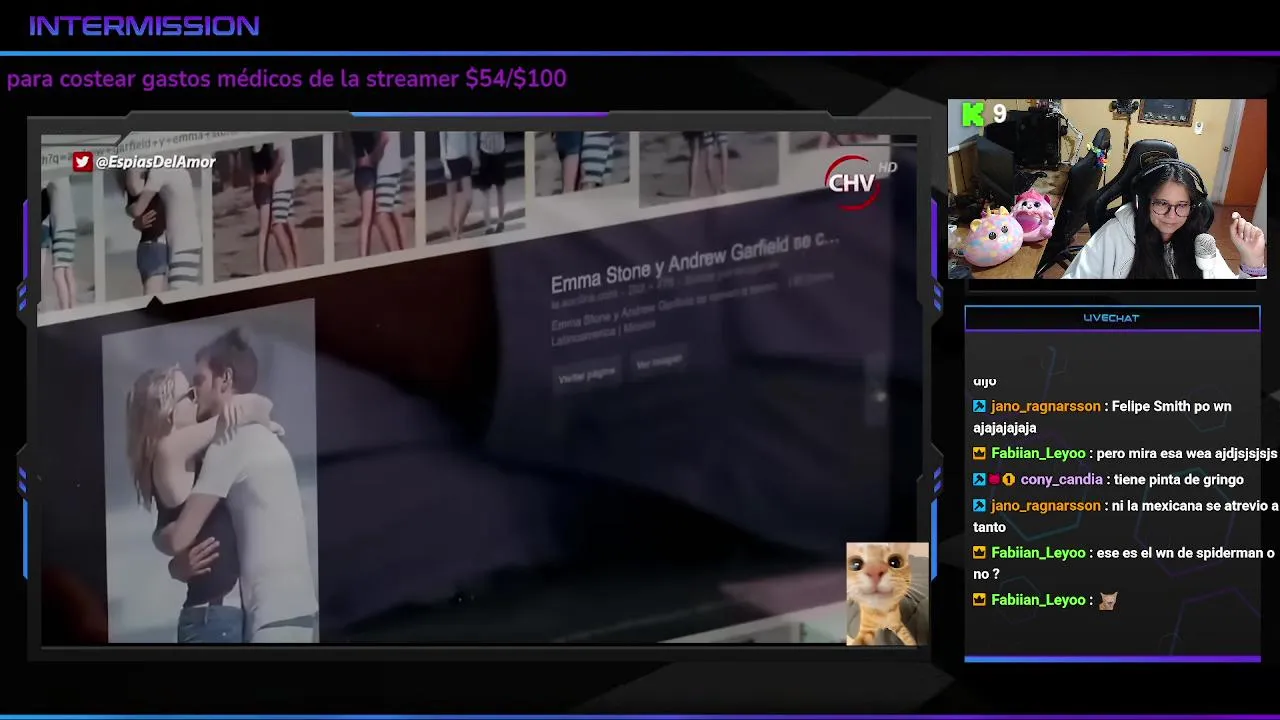This screenshot has height=720, width=1280.
Task: Click username Fabiian_Leyoo on 'ese es el wn'
Action: (1038, 552)
